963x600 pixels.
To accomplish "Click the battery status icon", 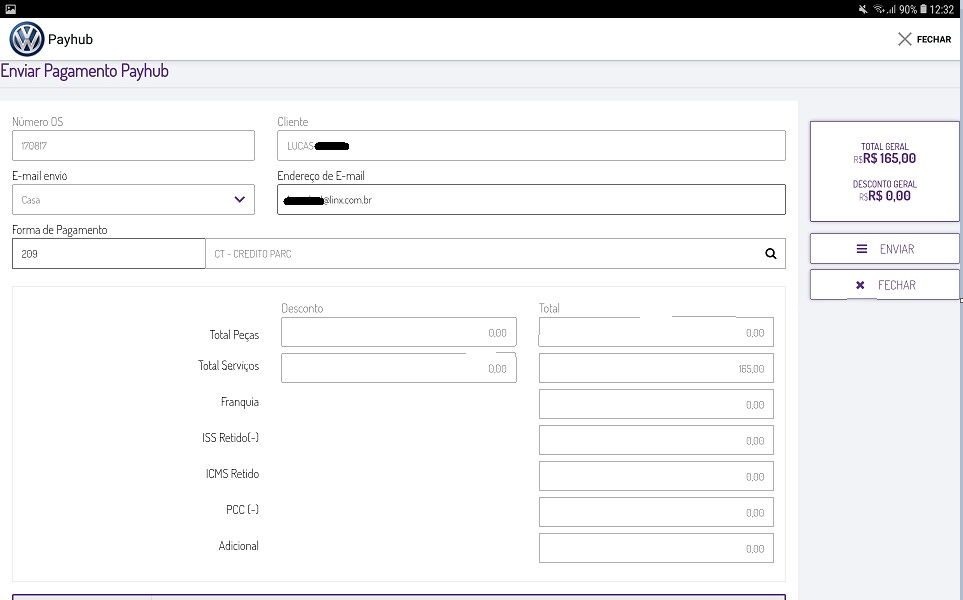I will [x=923, y=9].
